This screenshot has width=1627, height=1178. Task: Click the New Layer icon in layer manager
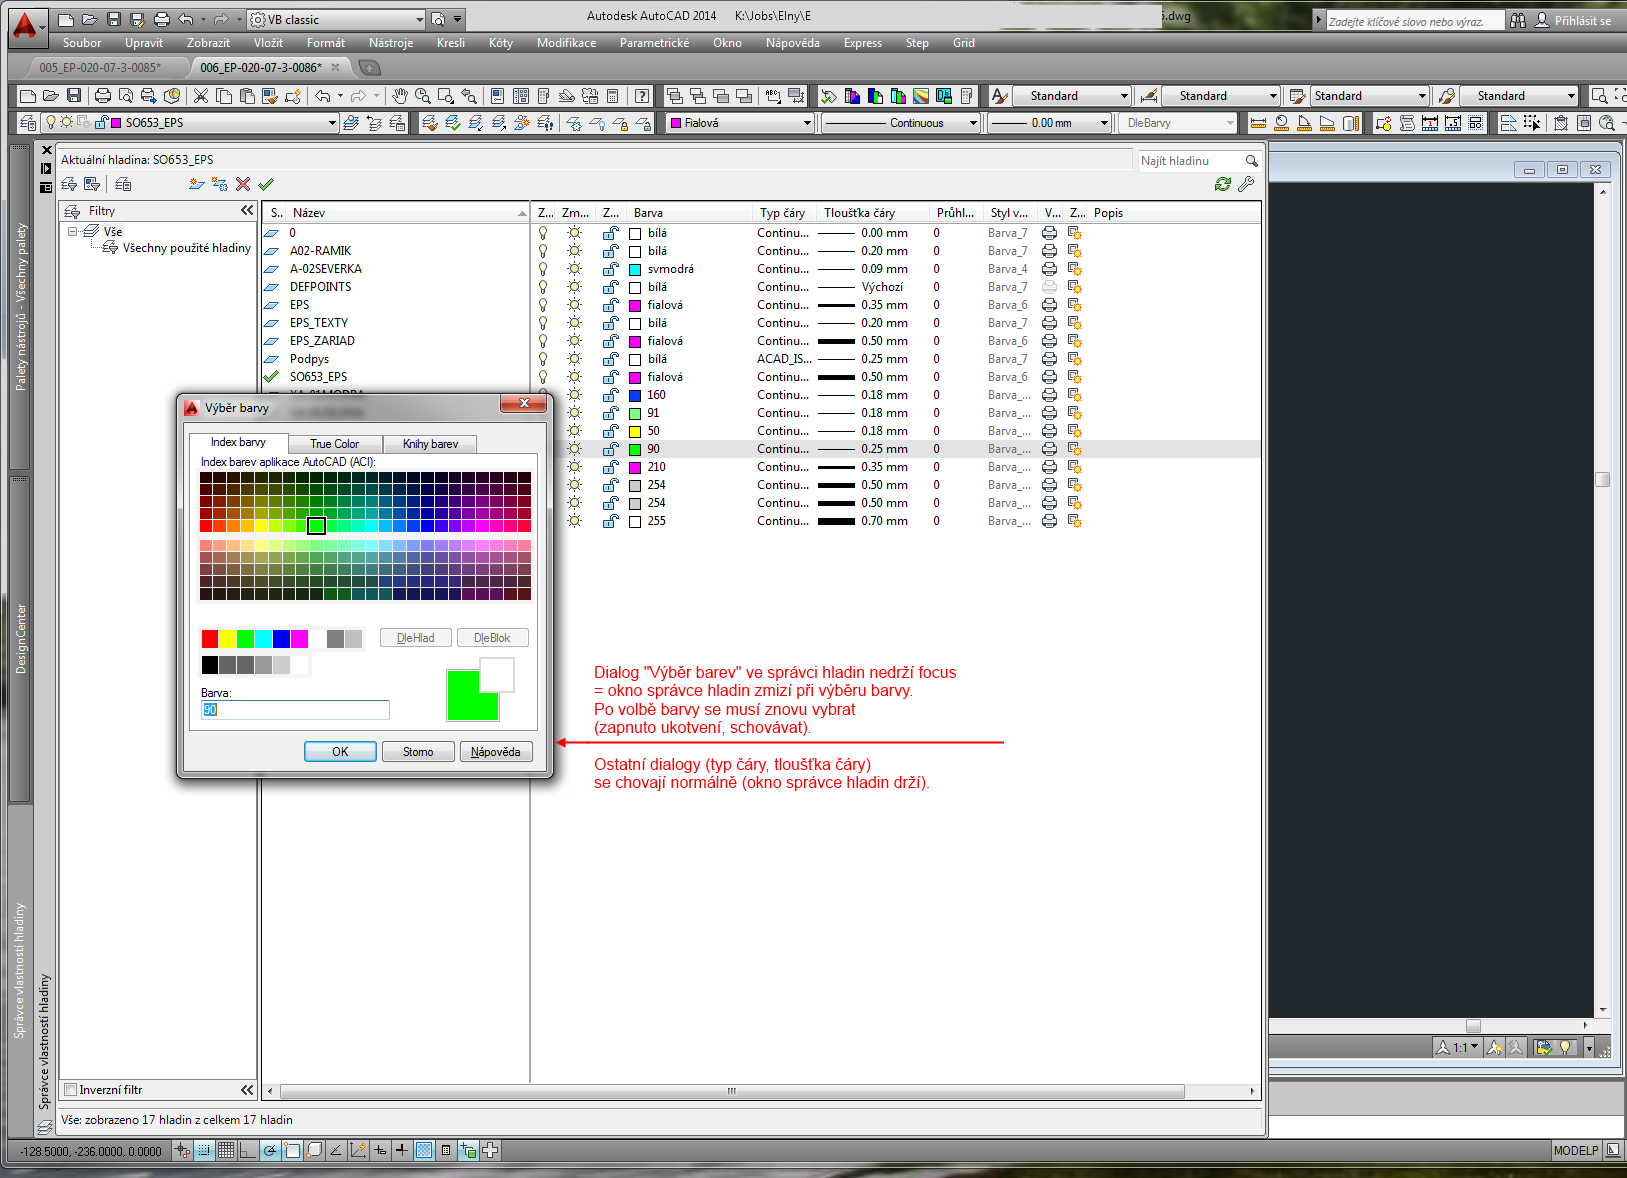tap(196, 184)
